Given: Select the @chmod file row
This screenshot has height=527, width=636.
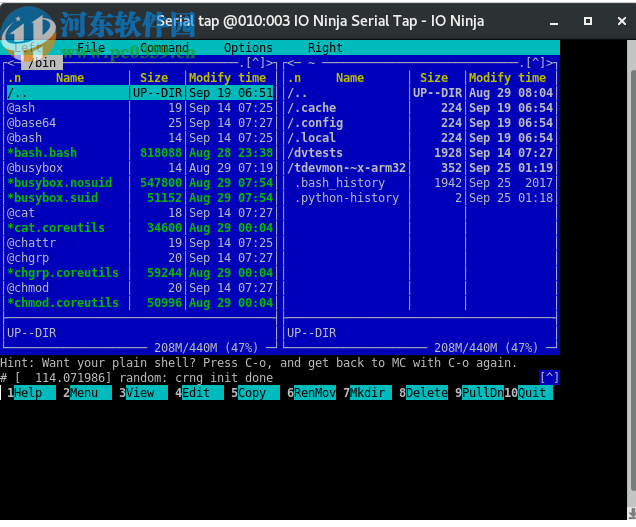Looking at the screenshot, I should (x=140, y=288).
